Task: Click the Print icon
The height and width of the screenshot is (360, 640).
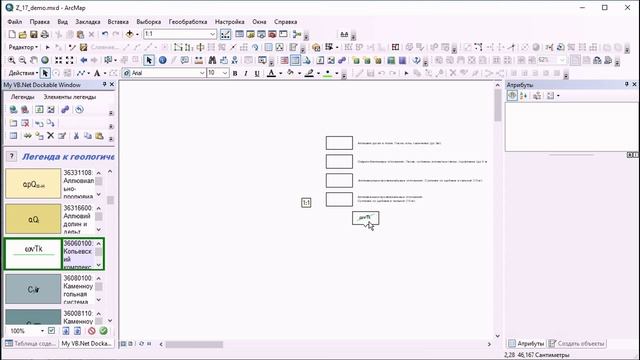Action: coord(45,34)
